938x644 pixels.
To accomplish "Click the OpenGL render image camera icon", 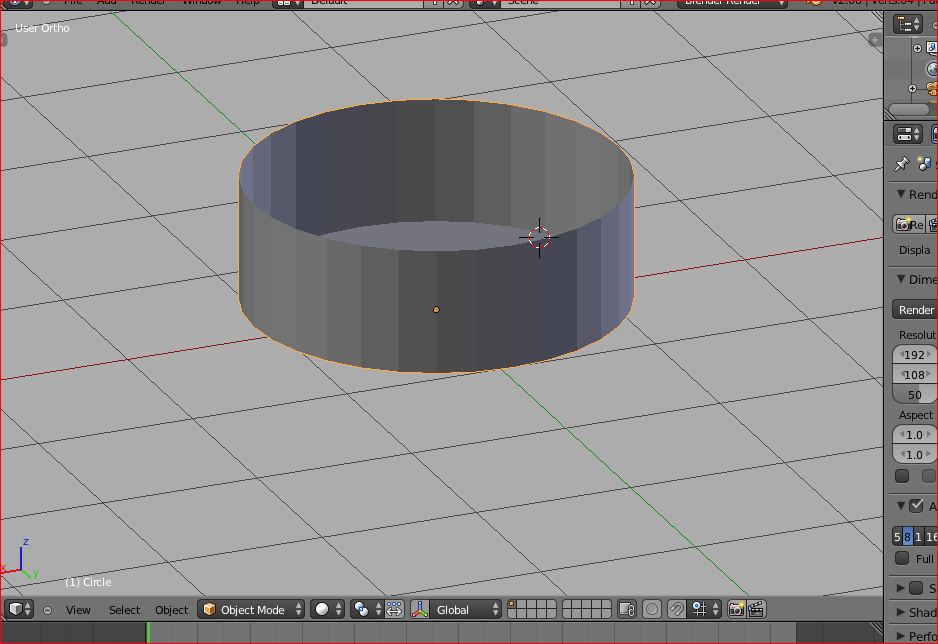I will click(736, 609).
